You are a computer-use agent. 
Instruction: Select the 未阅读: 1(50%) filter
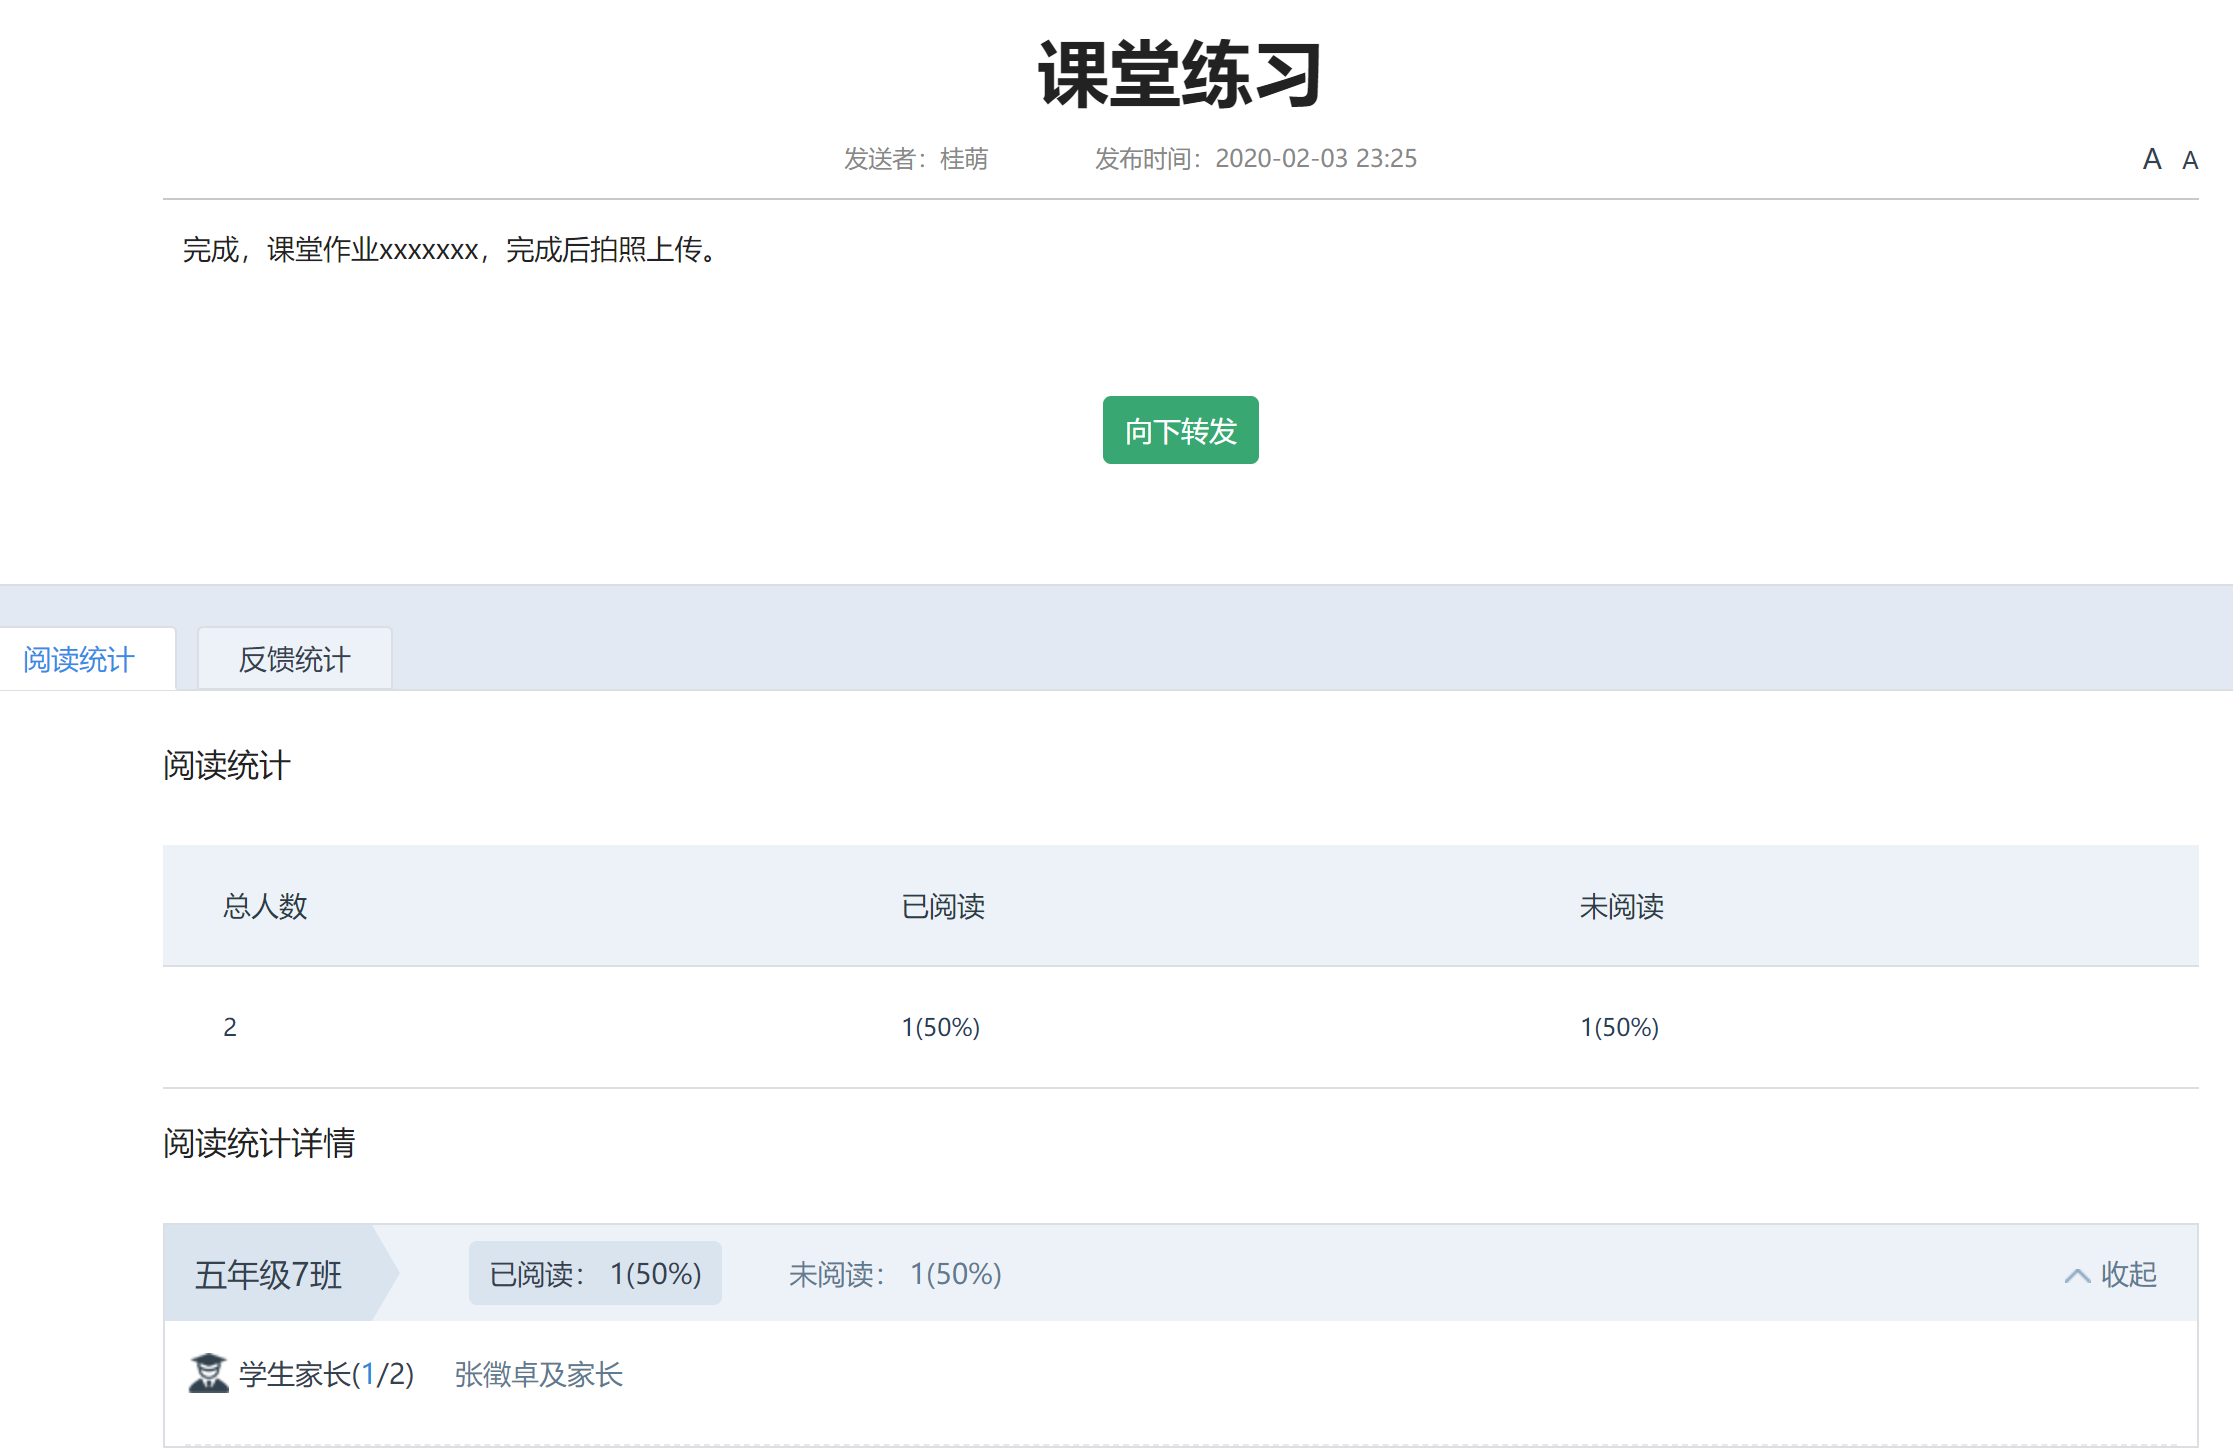pyautogui.click(x=894, y=1274)
